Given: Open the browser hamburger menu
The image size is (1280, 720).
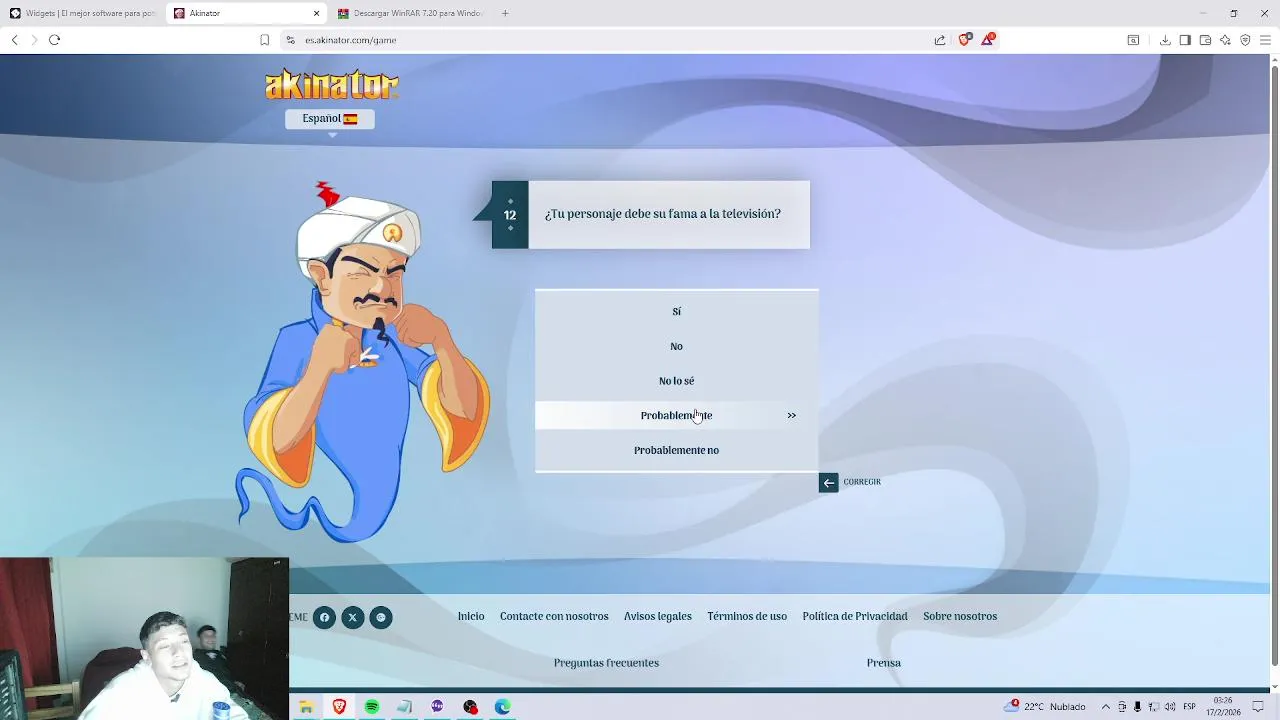Looking at the screenshot, I should click(x=1265, y=40).
